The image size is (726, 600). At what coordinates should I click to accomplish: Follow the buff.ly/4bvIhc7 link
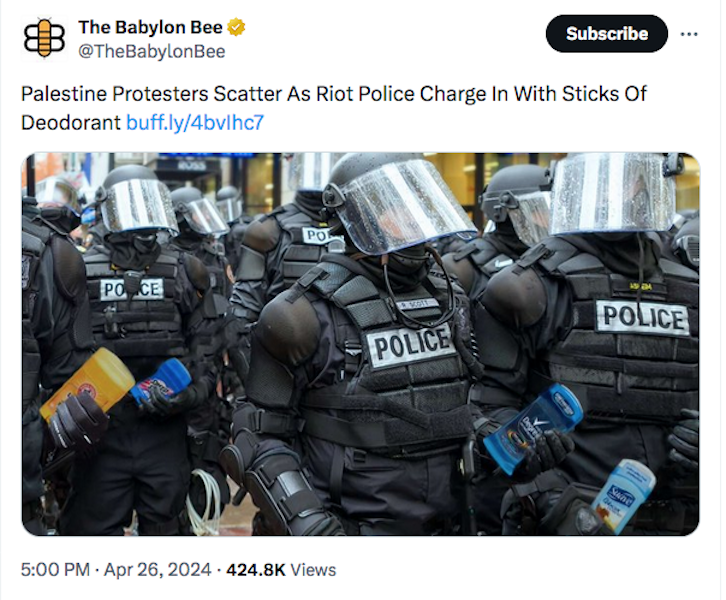click(195, 123)
